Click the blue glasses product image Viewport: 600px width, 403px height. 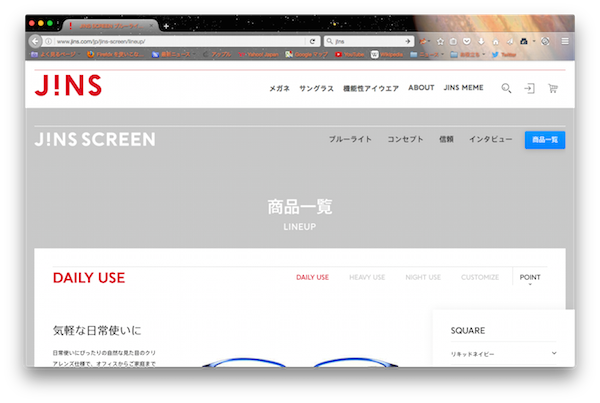tap(300, 362)
